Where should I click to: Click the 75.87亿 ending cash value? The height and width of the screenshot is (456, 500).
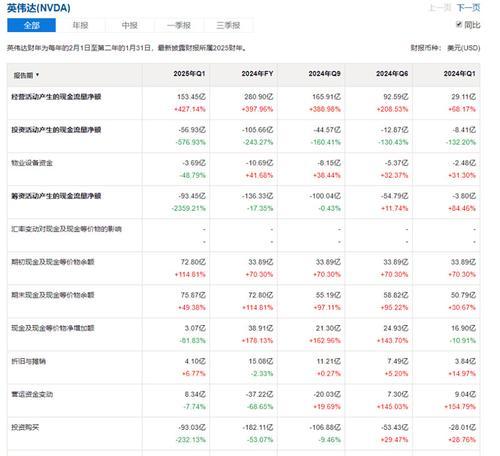(x=193, y=295)
